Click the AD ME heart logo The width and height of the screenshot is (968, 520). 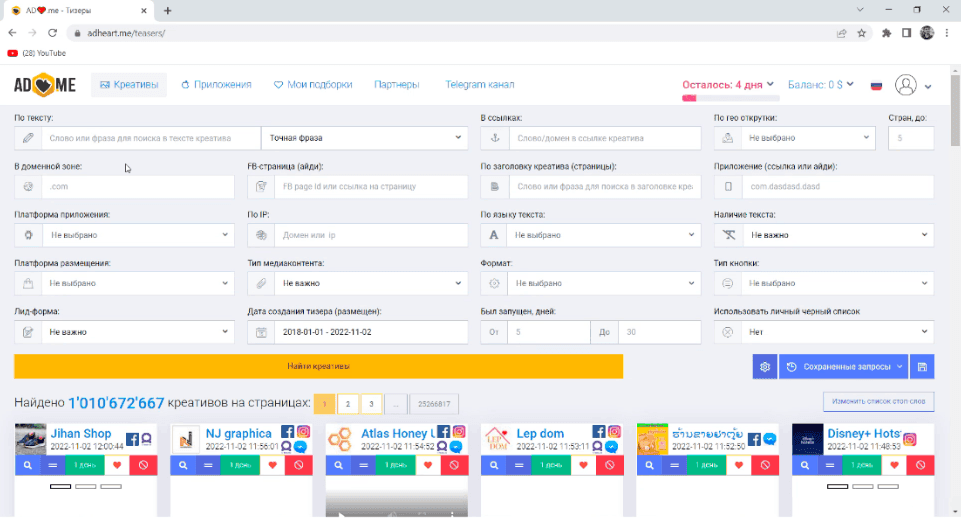pos(45,85)
